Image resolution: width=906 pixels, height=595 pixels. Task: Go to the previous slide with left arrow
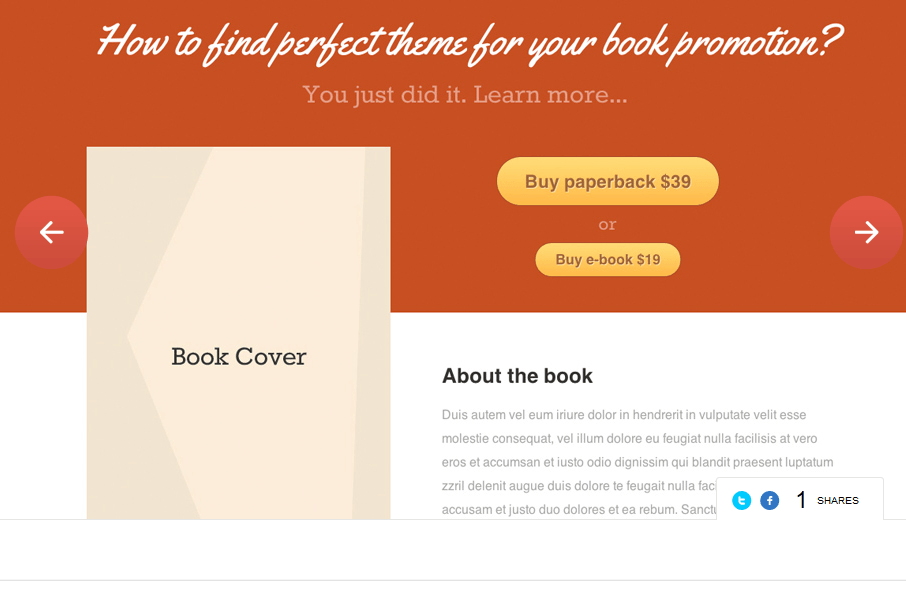tap(51, 232)
